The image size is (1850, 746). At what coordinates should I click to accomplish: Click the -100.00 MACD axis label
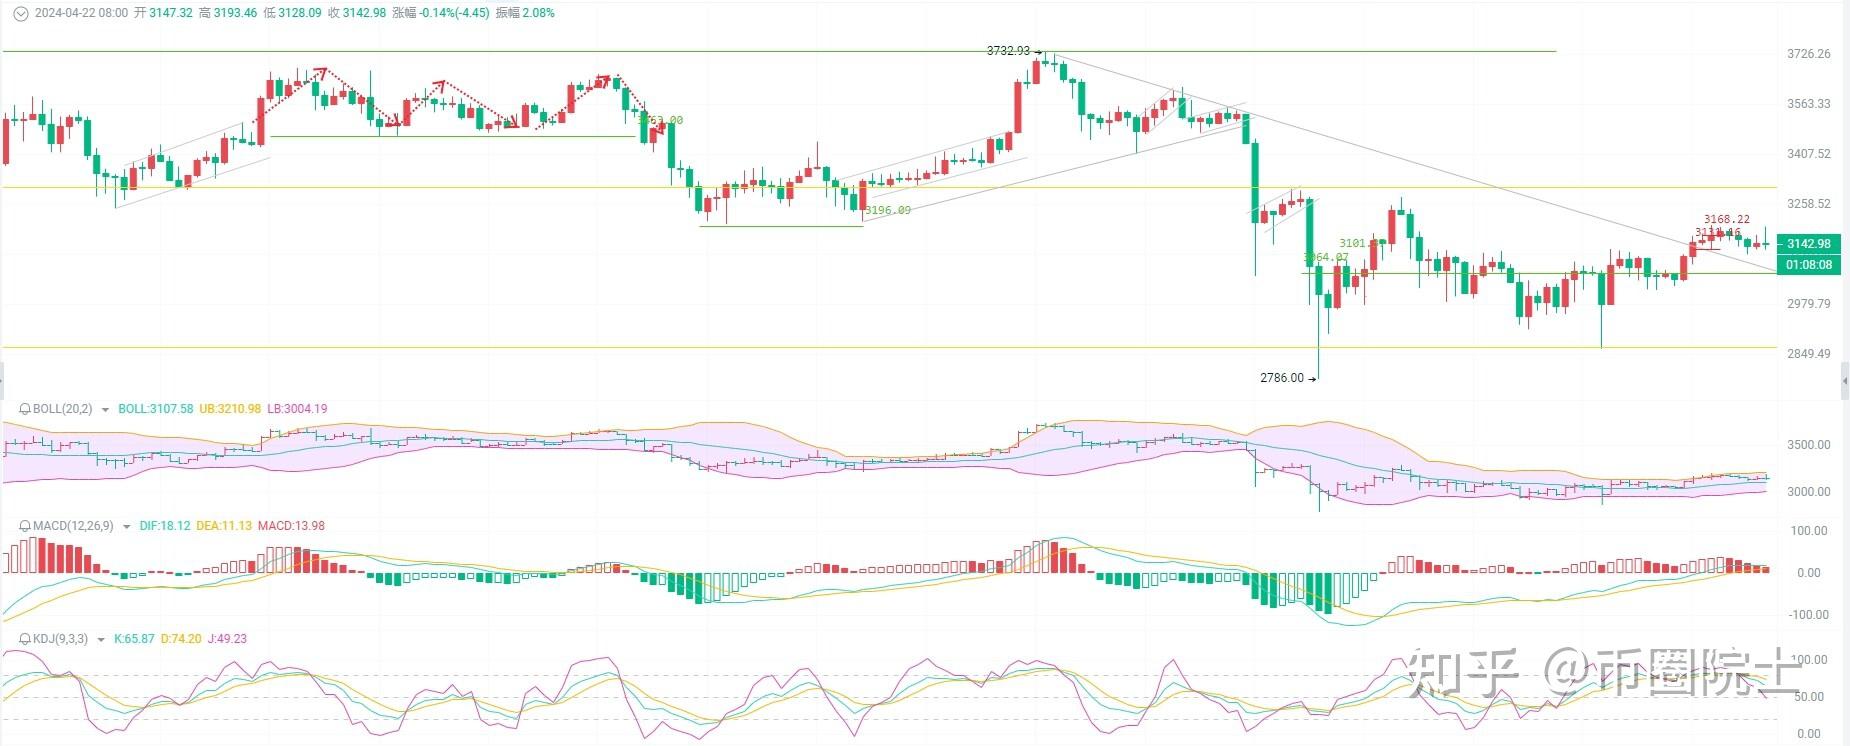(1809, 615)
